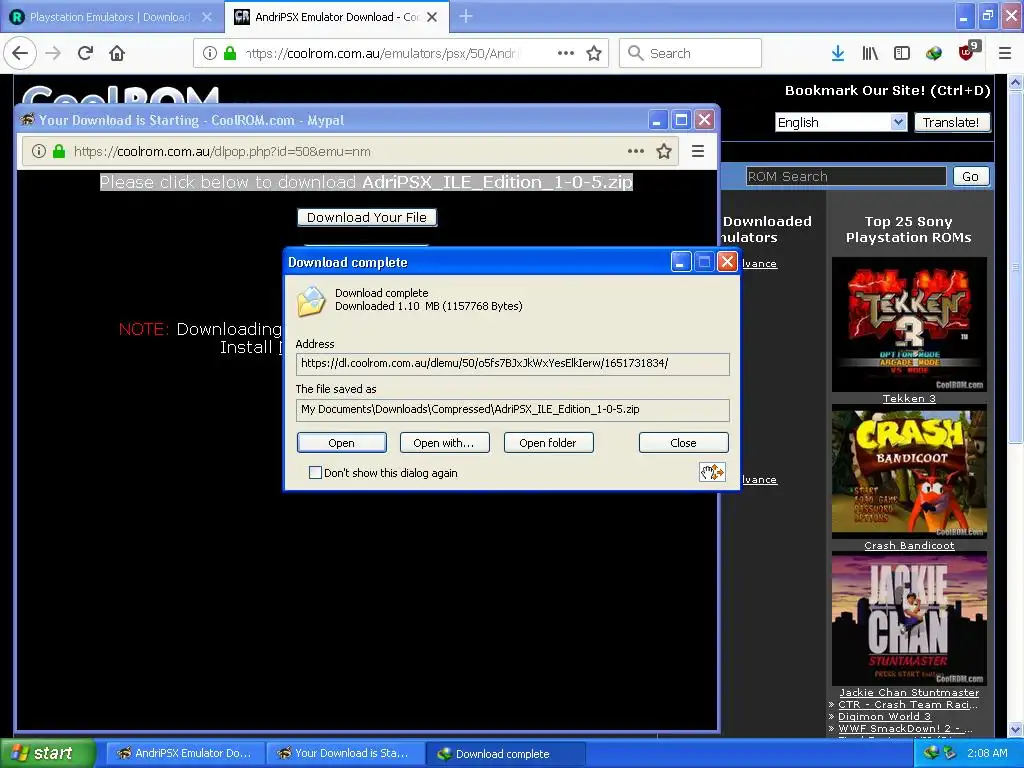Click the taskbar clock 2:08 AM
Image resolution: width=1024 pixels, height=768 pixels.
coord(987,754)
